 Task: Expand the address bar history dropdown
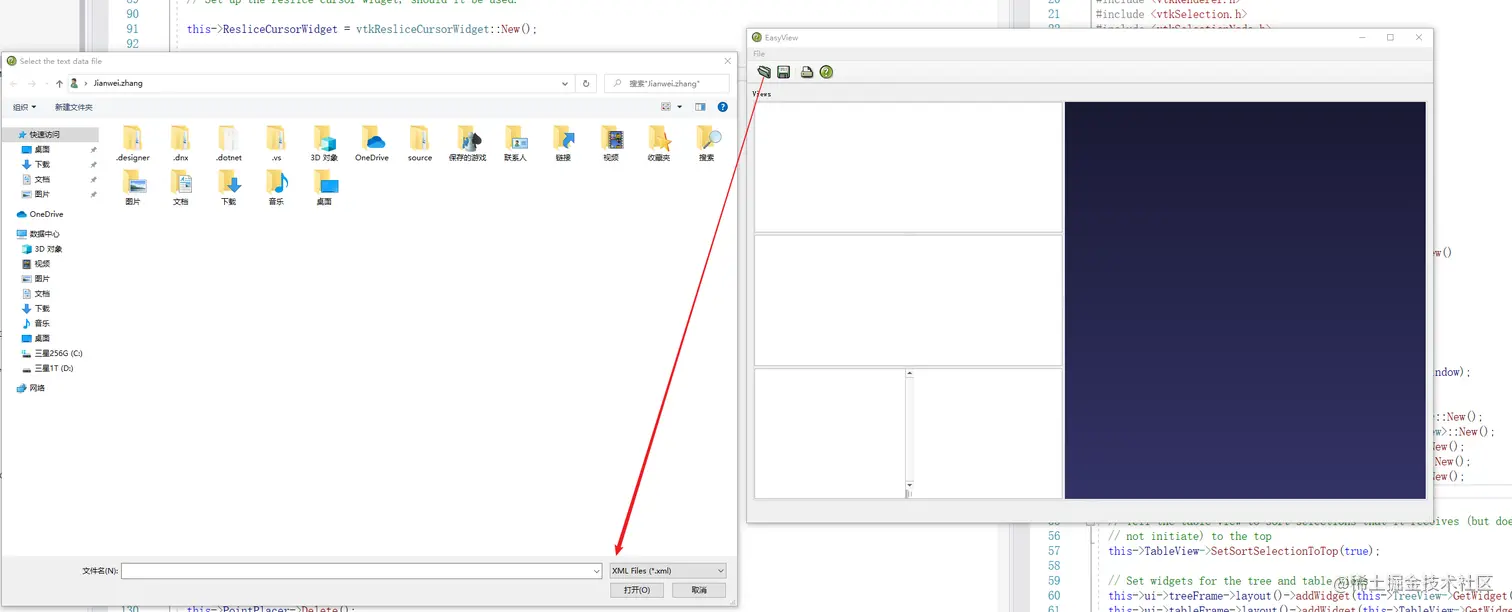pyautogui.click(x=565, y=84)
